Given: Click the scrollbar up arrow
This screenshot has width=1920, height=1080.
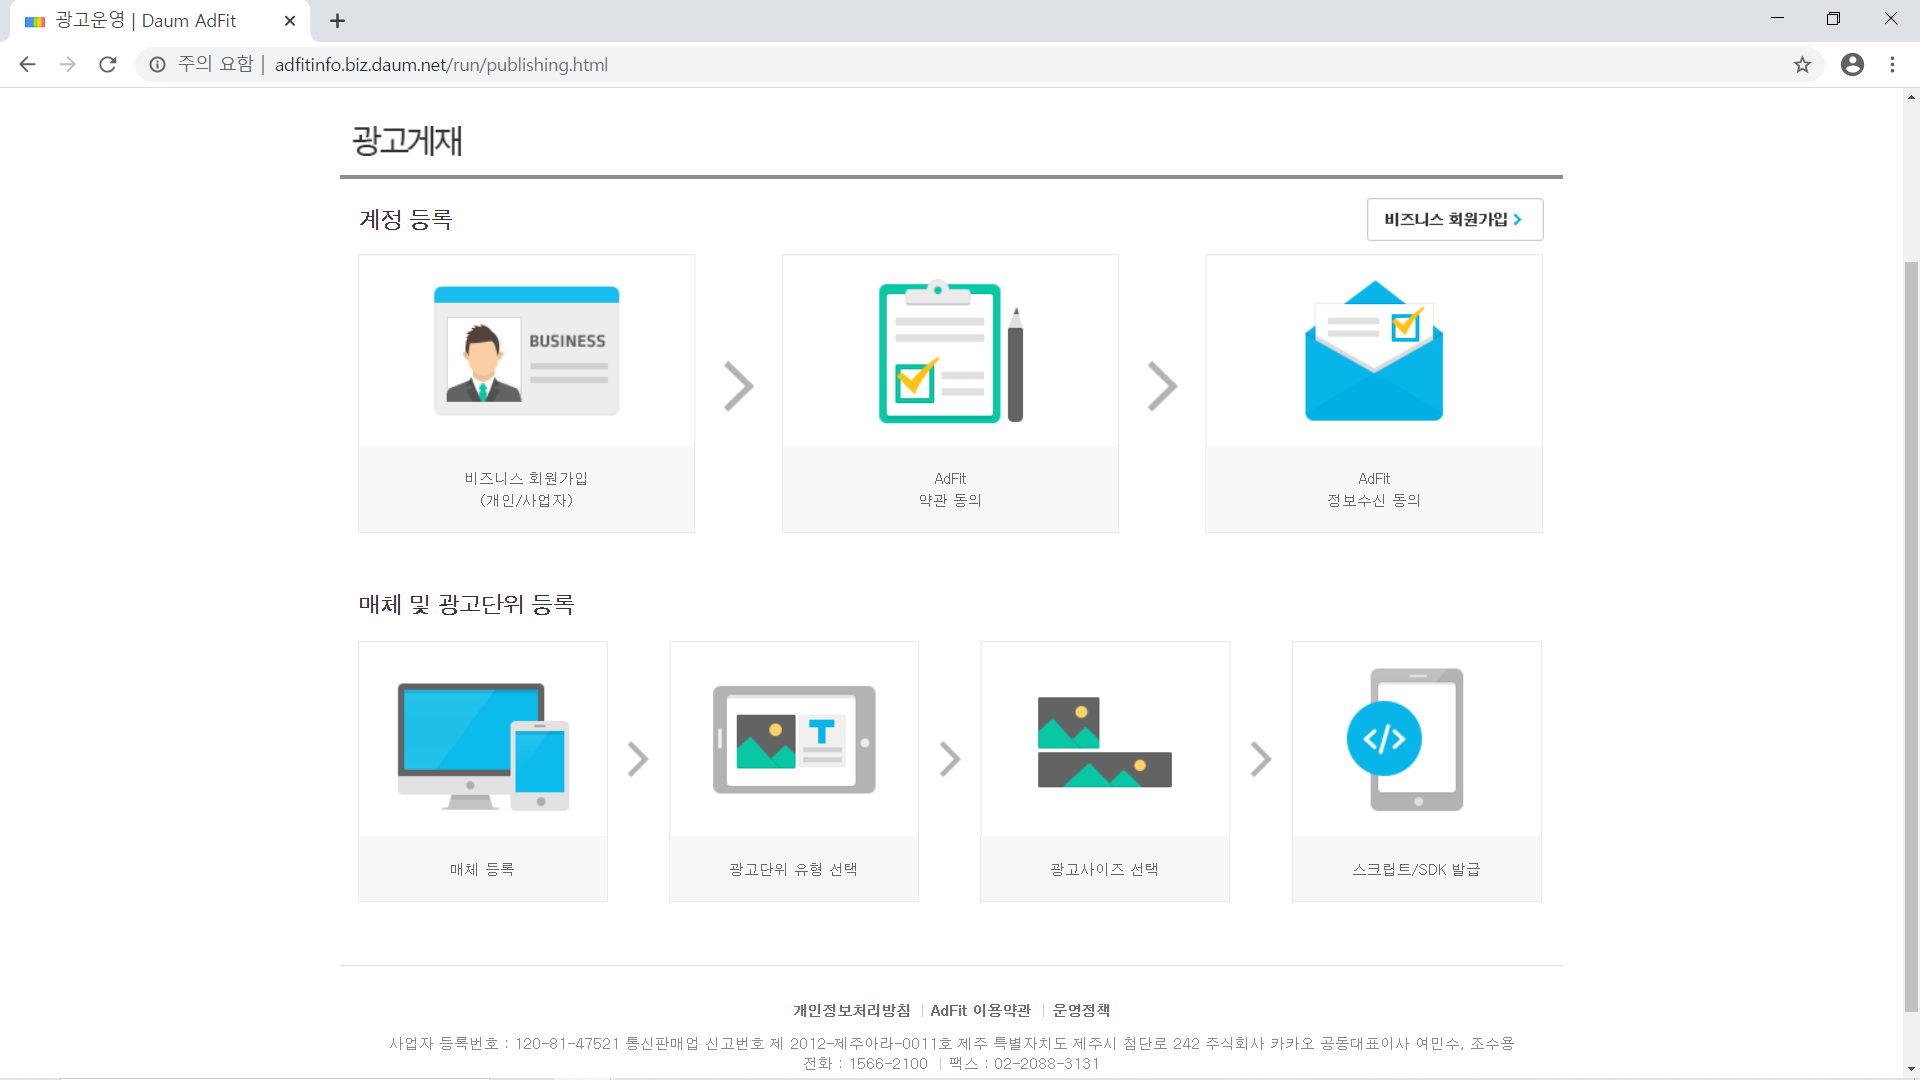Looking at the screenshot, I should click(x=1911, y=97).
